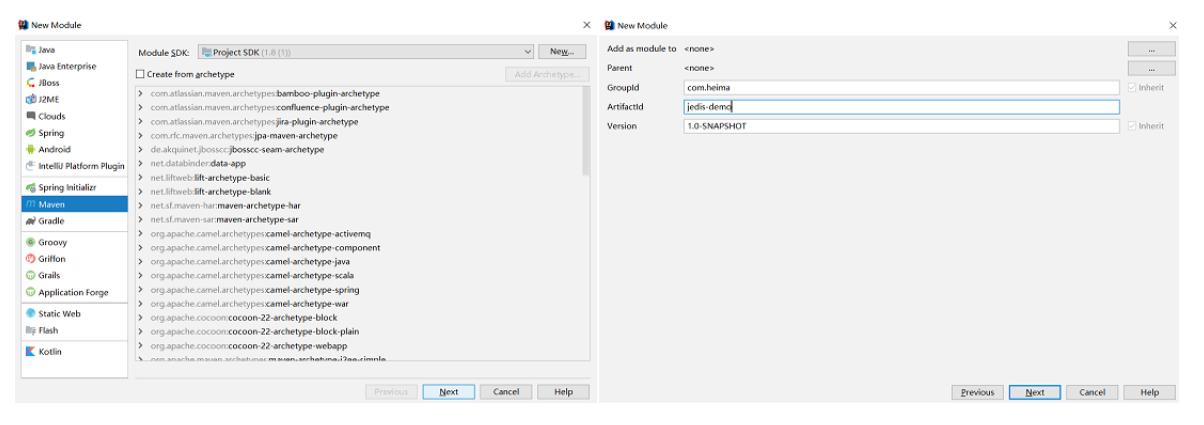This screenshot has height=425, width=1204.
Task: Select camel-archetype-component row
Action: [x=359, y=247]
